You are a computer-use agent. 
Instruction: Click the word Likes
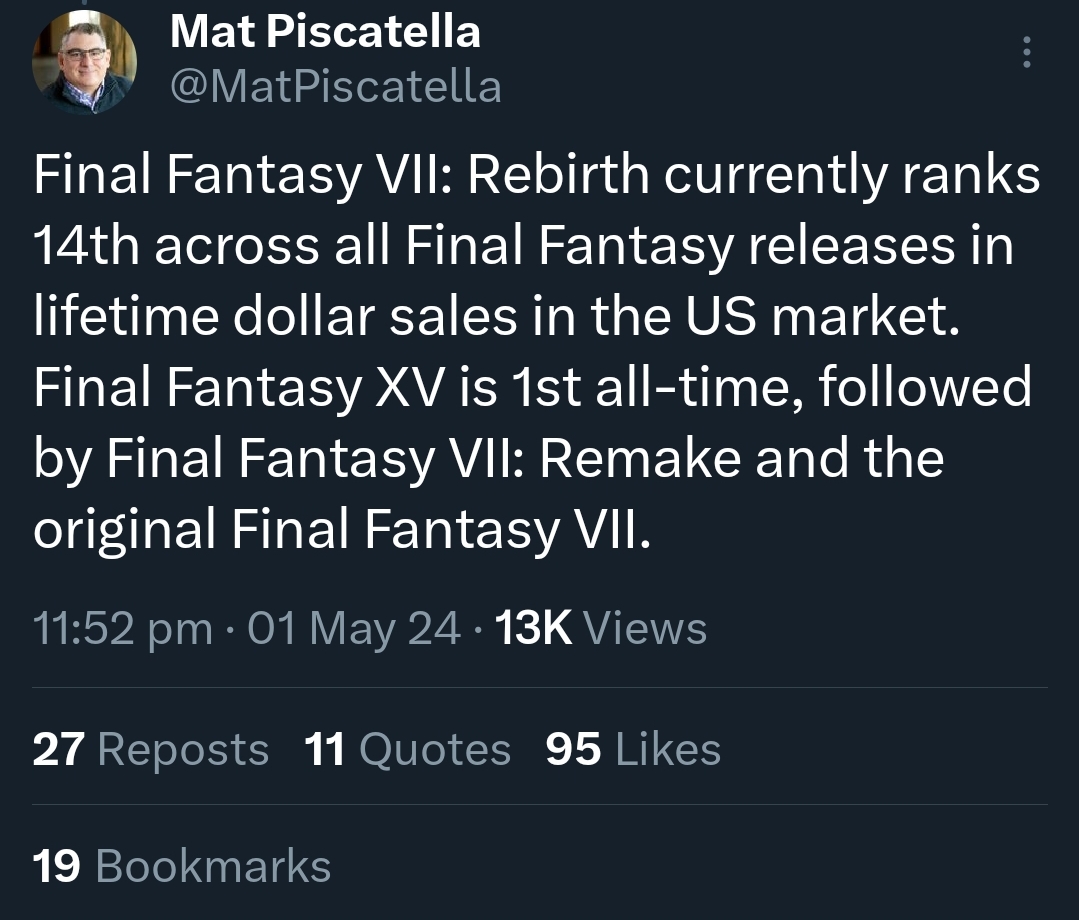[668, 749]
